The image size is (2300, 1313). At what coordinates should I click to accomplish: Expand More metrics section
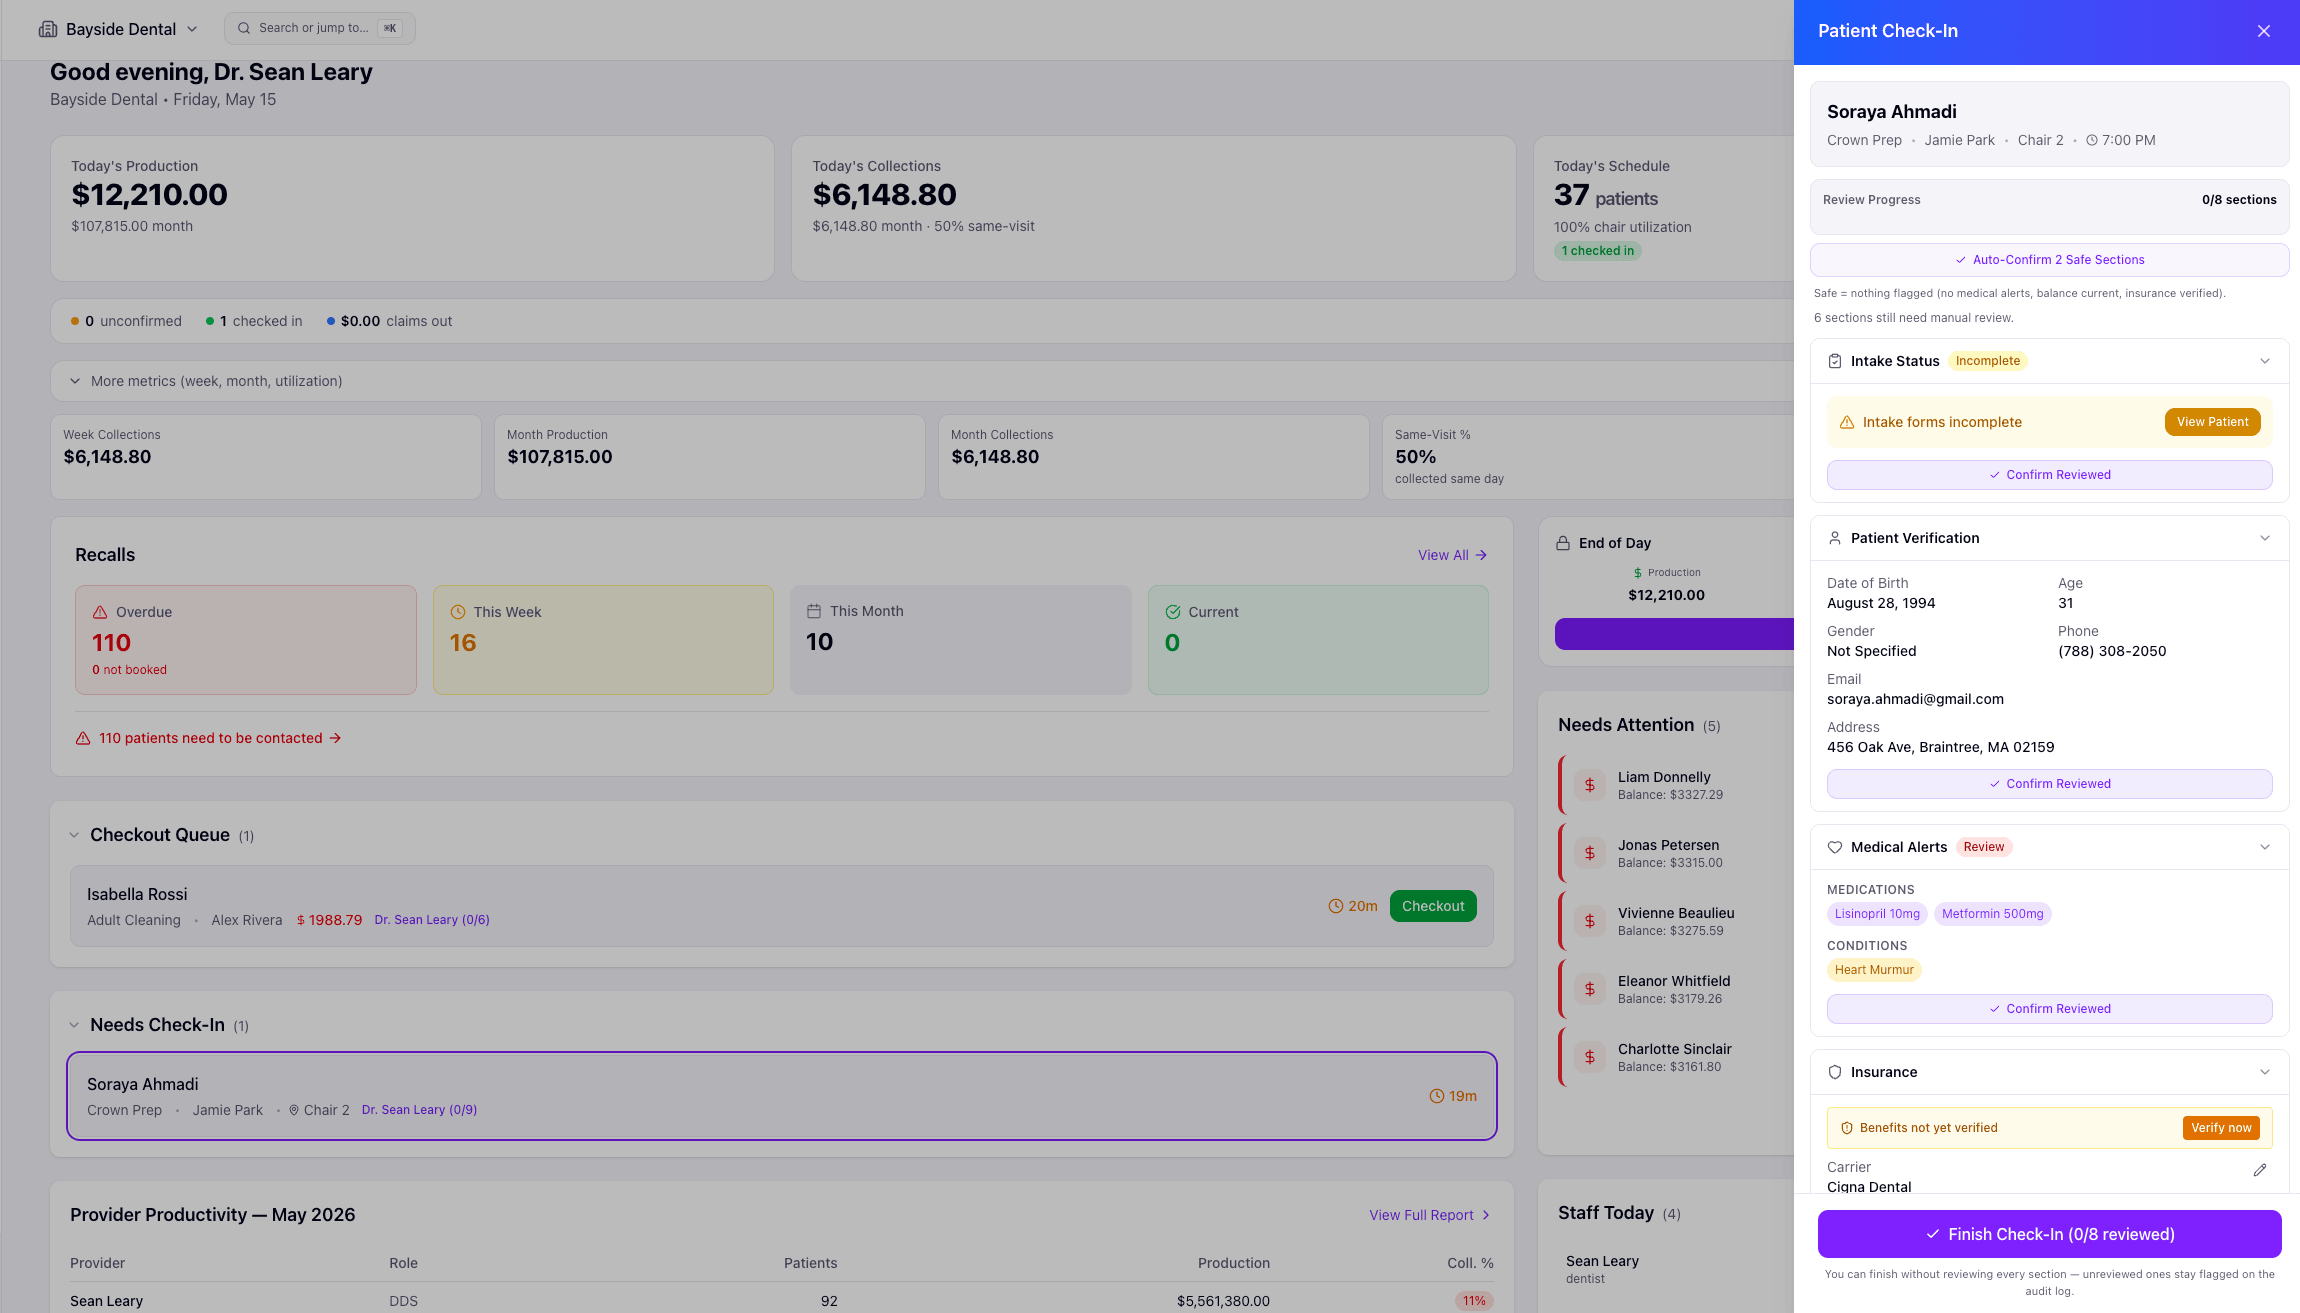(x=921, y=381)
